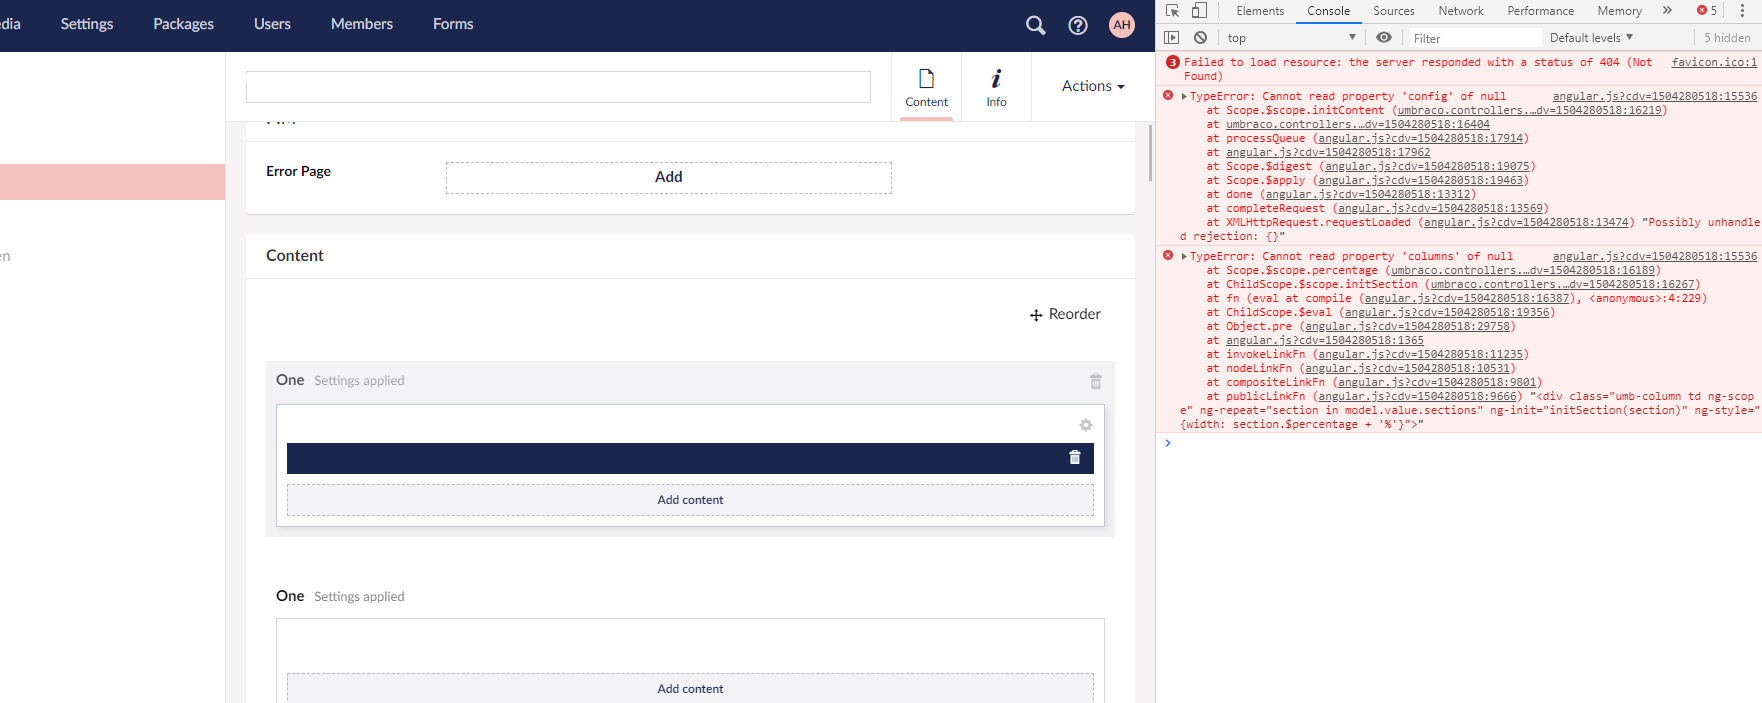Image resolution: width=1762 pixels, height=703 pixels.
Task: Switch to the Console DevTools tab
Action: point(1328,11)
